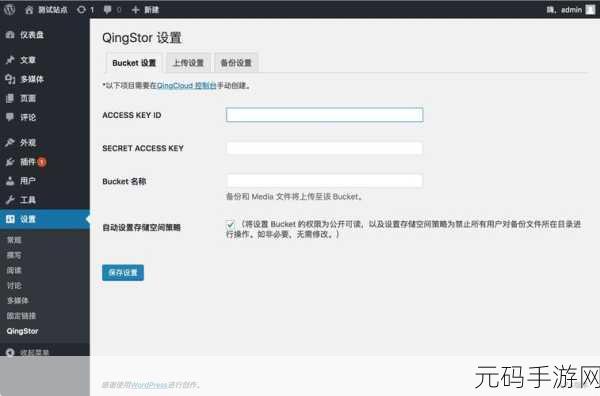
Task: Click the pages document icon
Action: pyautogui.click(x=10, y=98)
